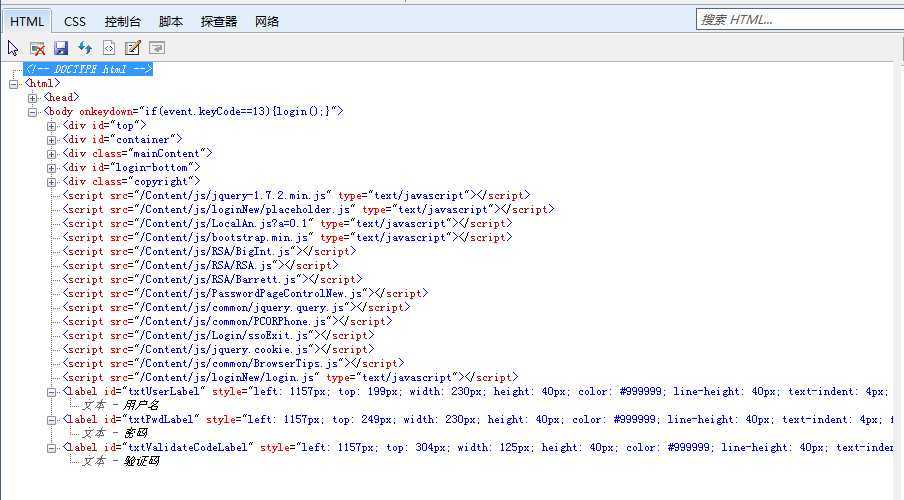
Task: Select the jquery.cookie.js script row
Action: [x=218, y=349]
